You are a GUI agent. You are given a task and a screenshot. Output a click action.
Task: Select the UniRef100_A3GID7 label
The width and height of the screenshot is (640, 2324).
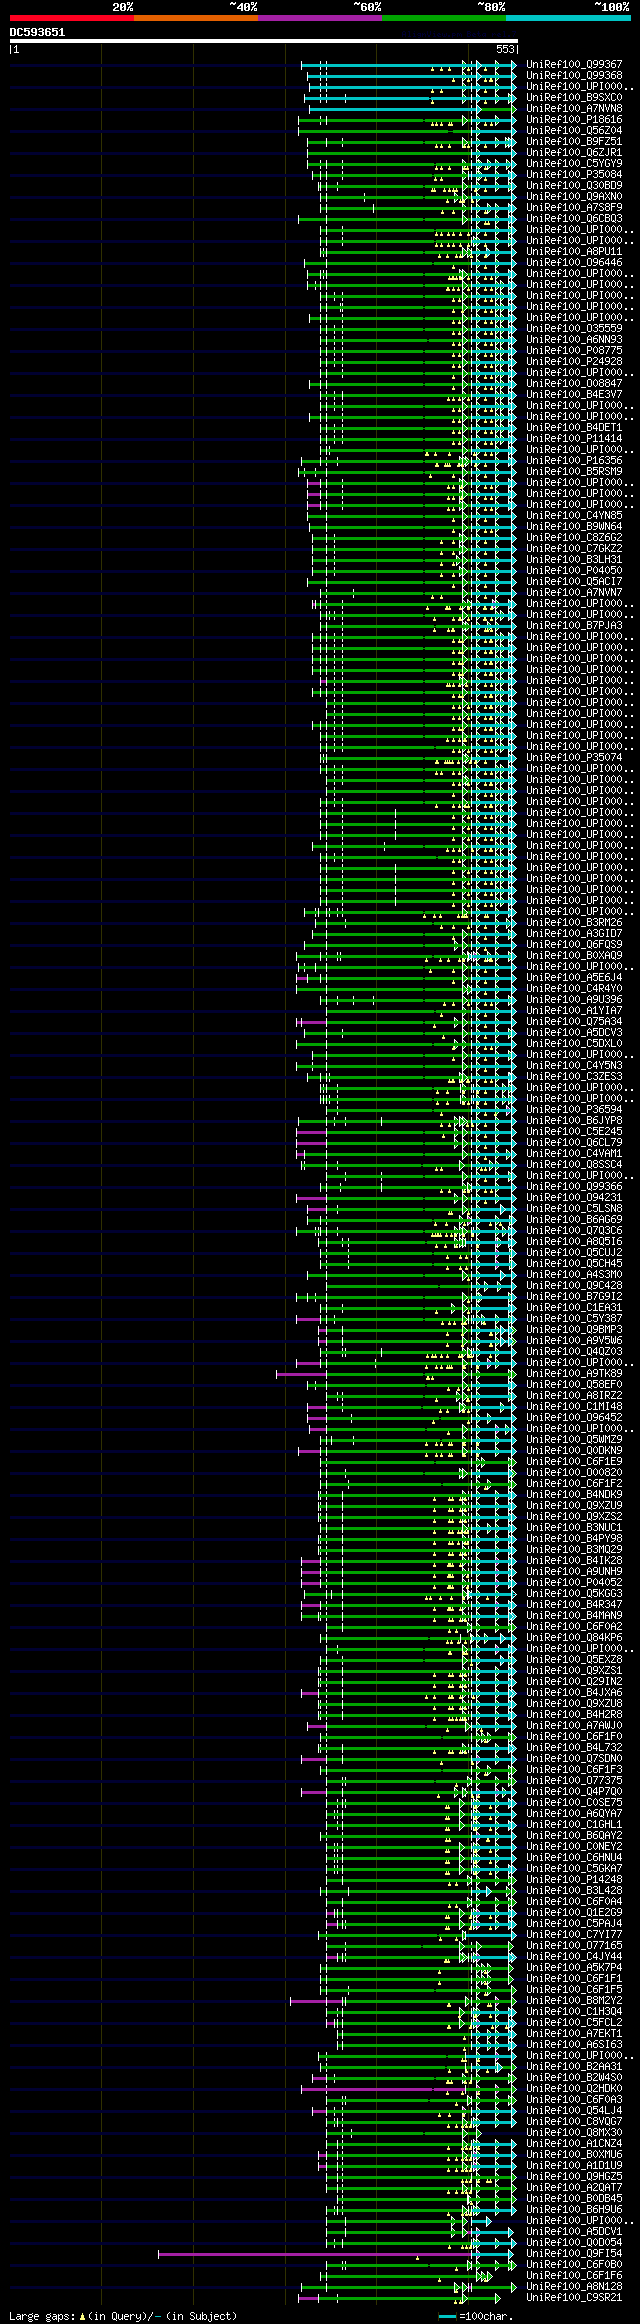[574, 934]
